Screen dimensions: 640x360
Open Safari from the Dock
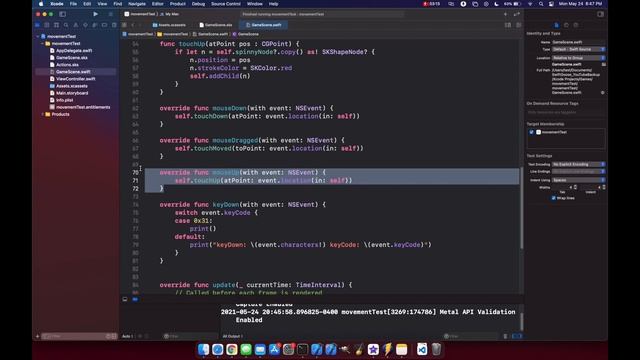tap(218, 349)
